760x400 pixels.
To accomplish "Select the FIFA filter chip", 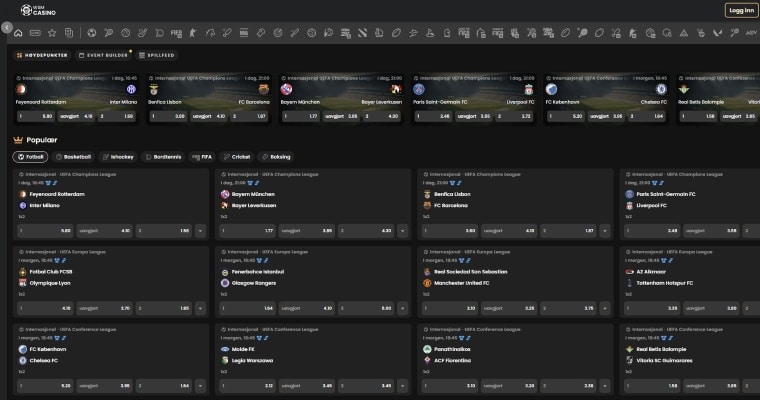I will [202, 157].
